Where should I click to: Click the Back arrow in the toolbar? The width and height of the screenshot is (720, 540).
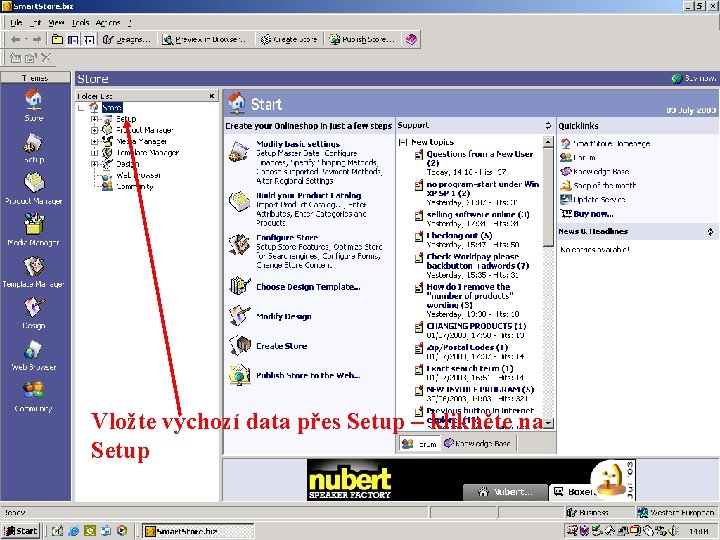point(16,39)
